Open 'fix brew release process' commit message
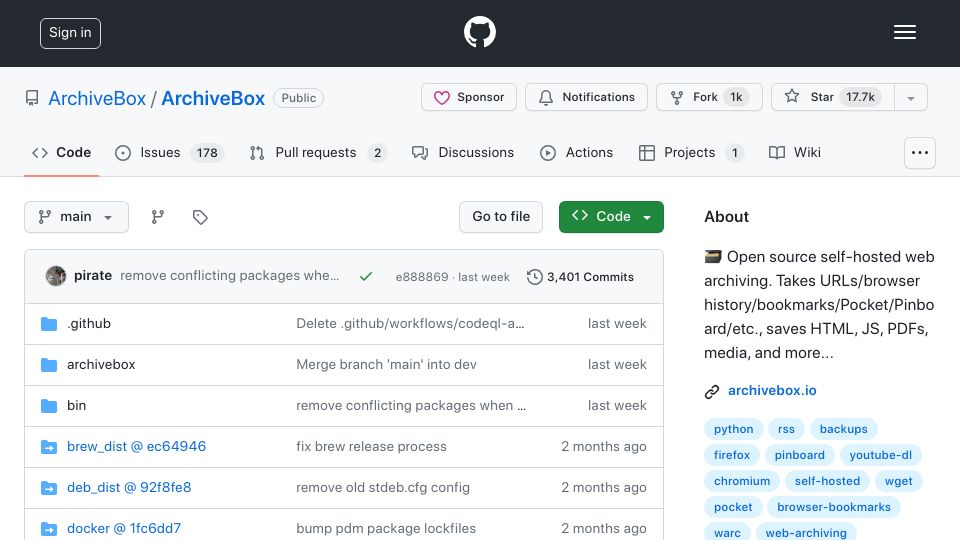 (372, 446)
